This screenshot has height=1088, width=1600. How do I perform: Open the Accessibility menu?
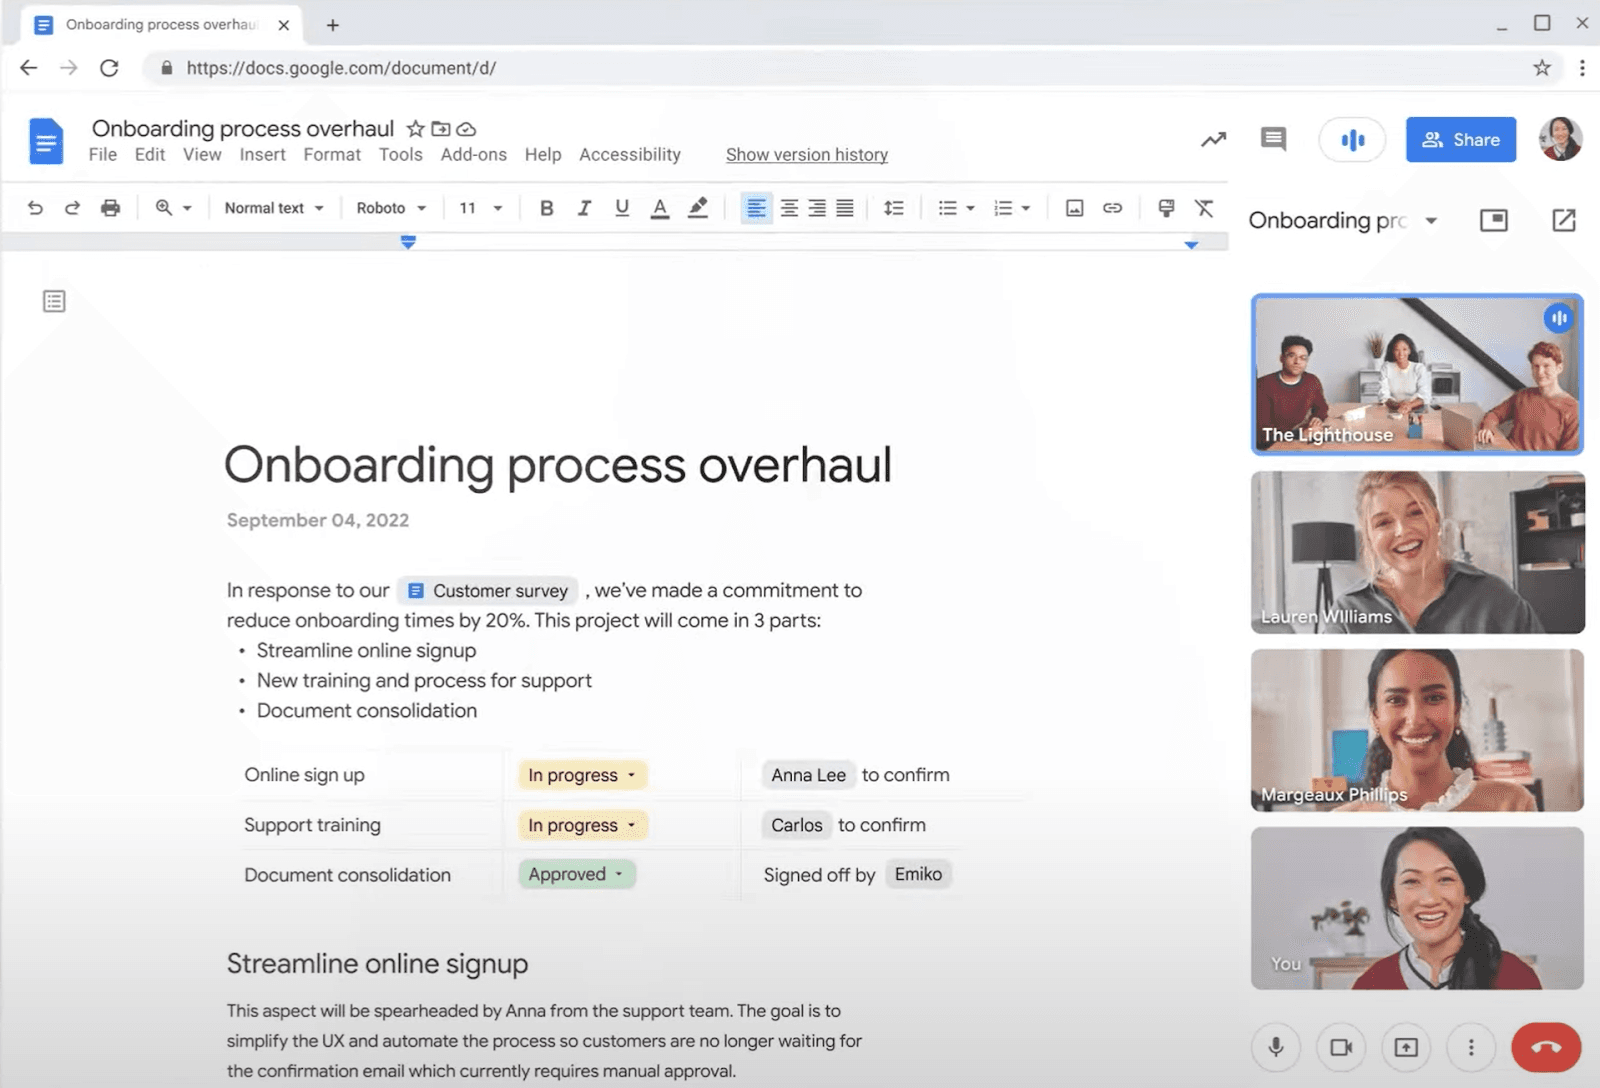point(630,155)
